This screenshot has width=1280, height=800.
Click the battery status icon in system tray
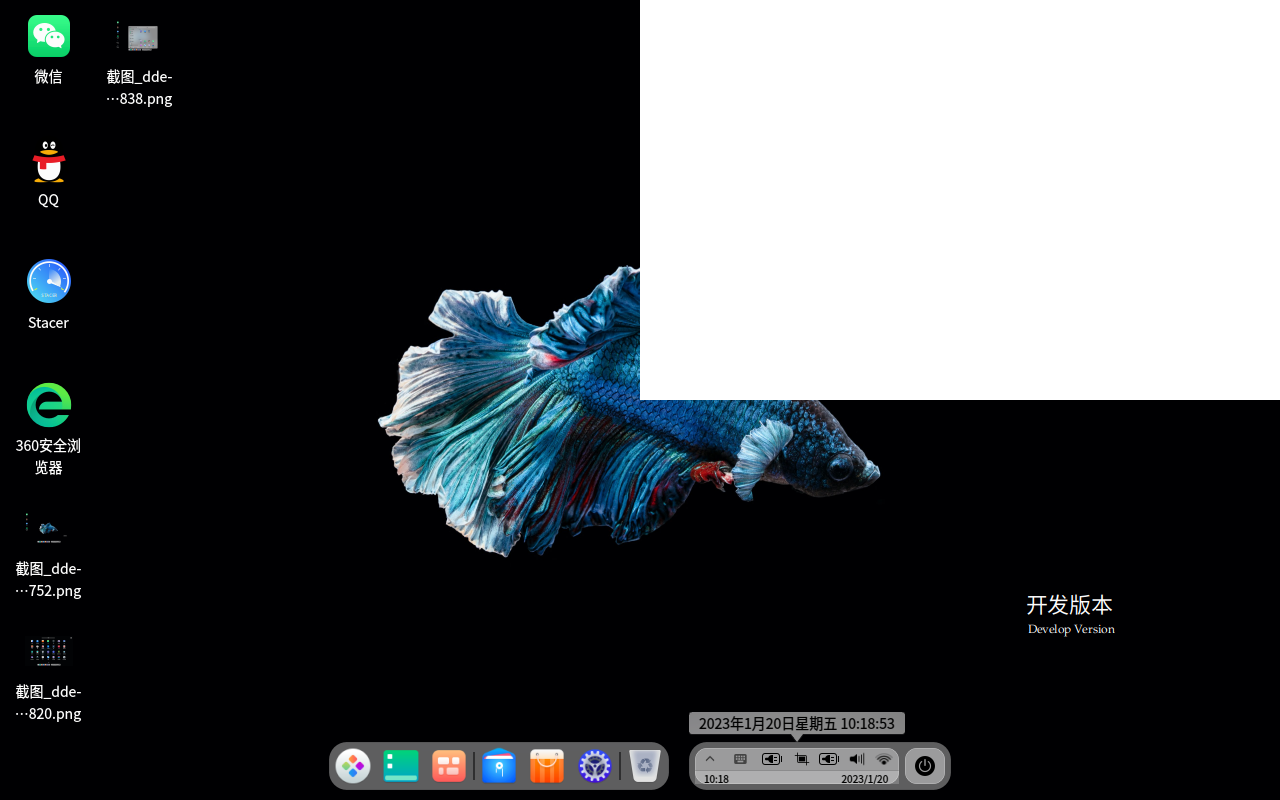[771, 759]
